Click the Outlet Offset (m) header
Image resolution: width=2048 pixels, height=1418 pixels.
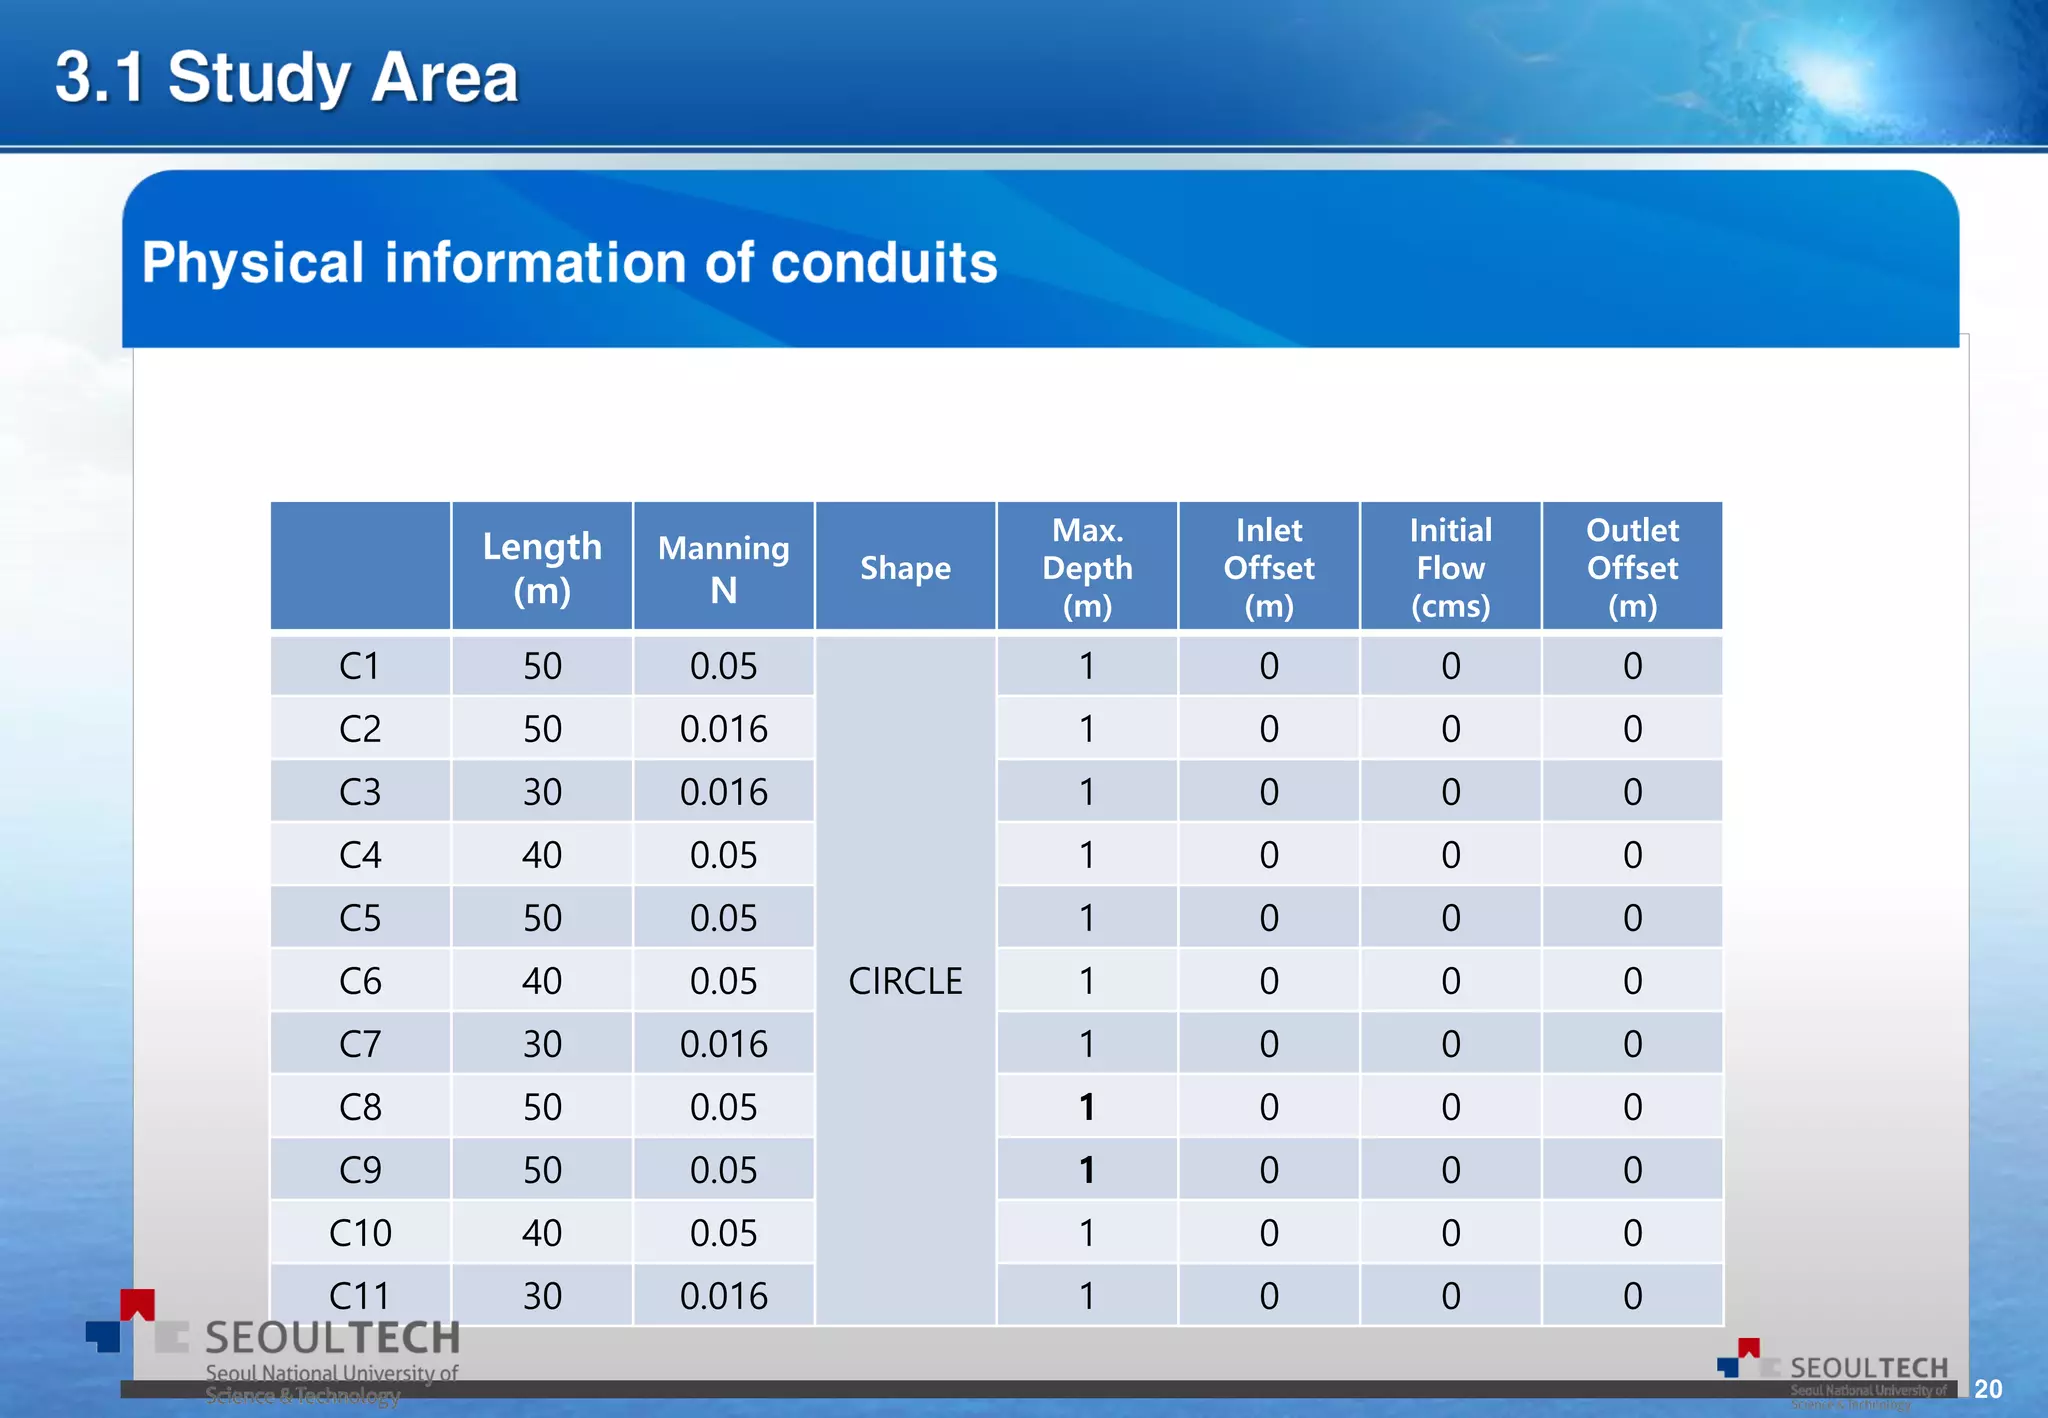[x=1632, y=567]
